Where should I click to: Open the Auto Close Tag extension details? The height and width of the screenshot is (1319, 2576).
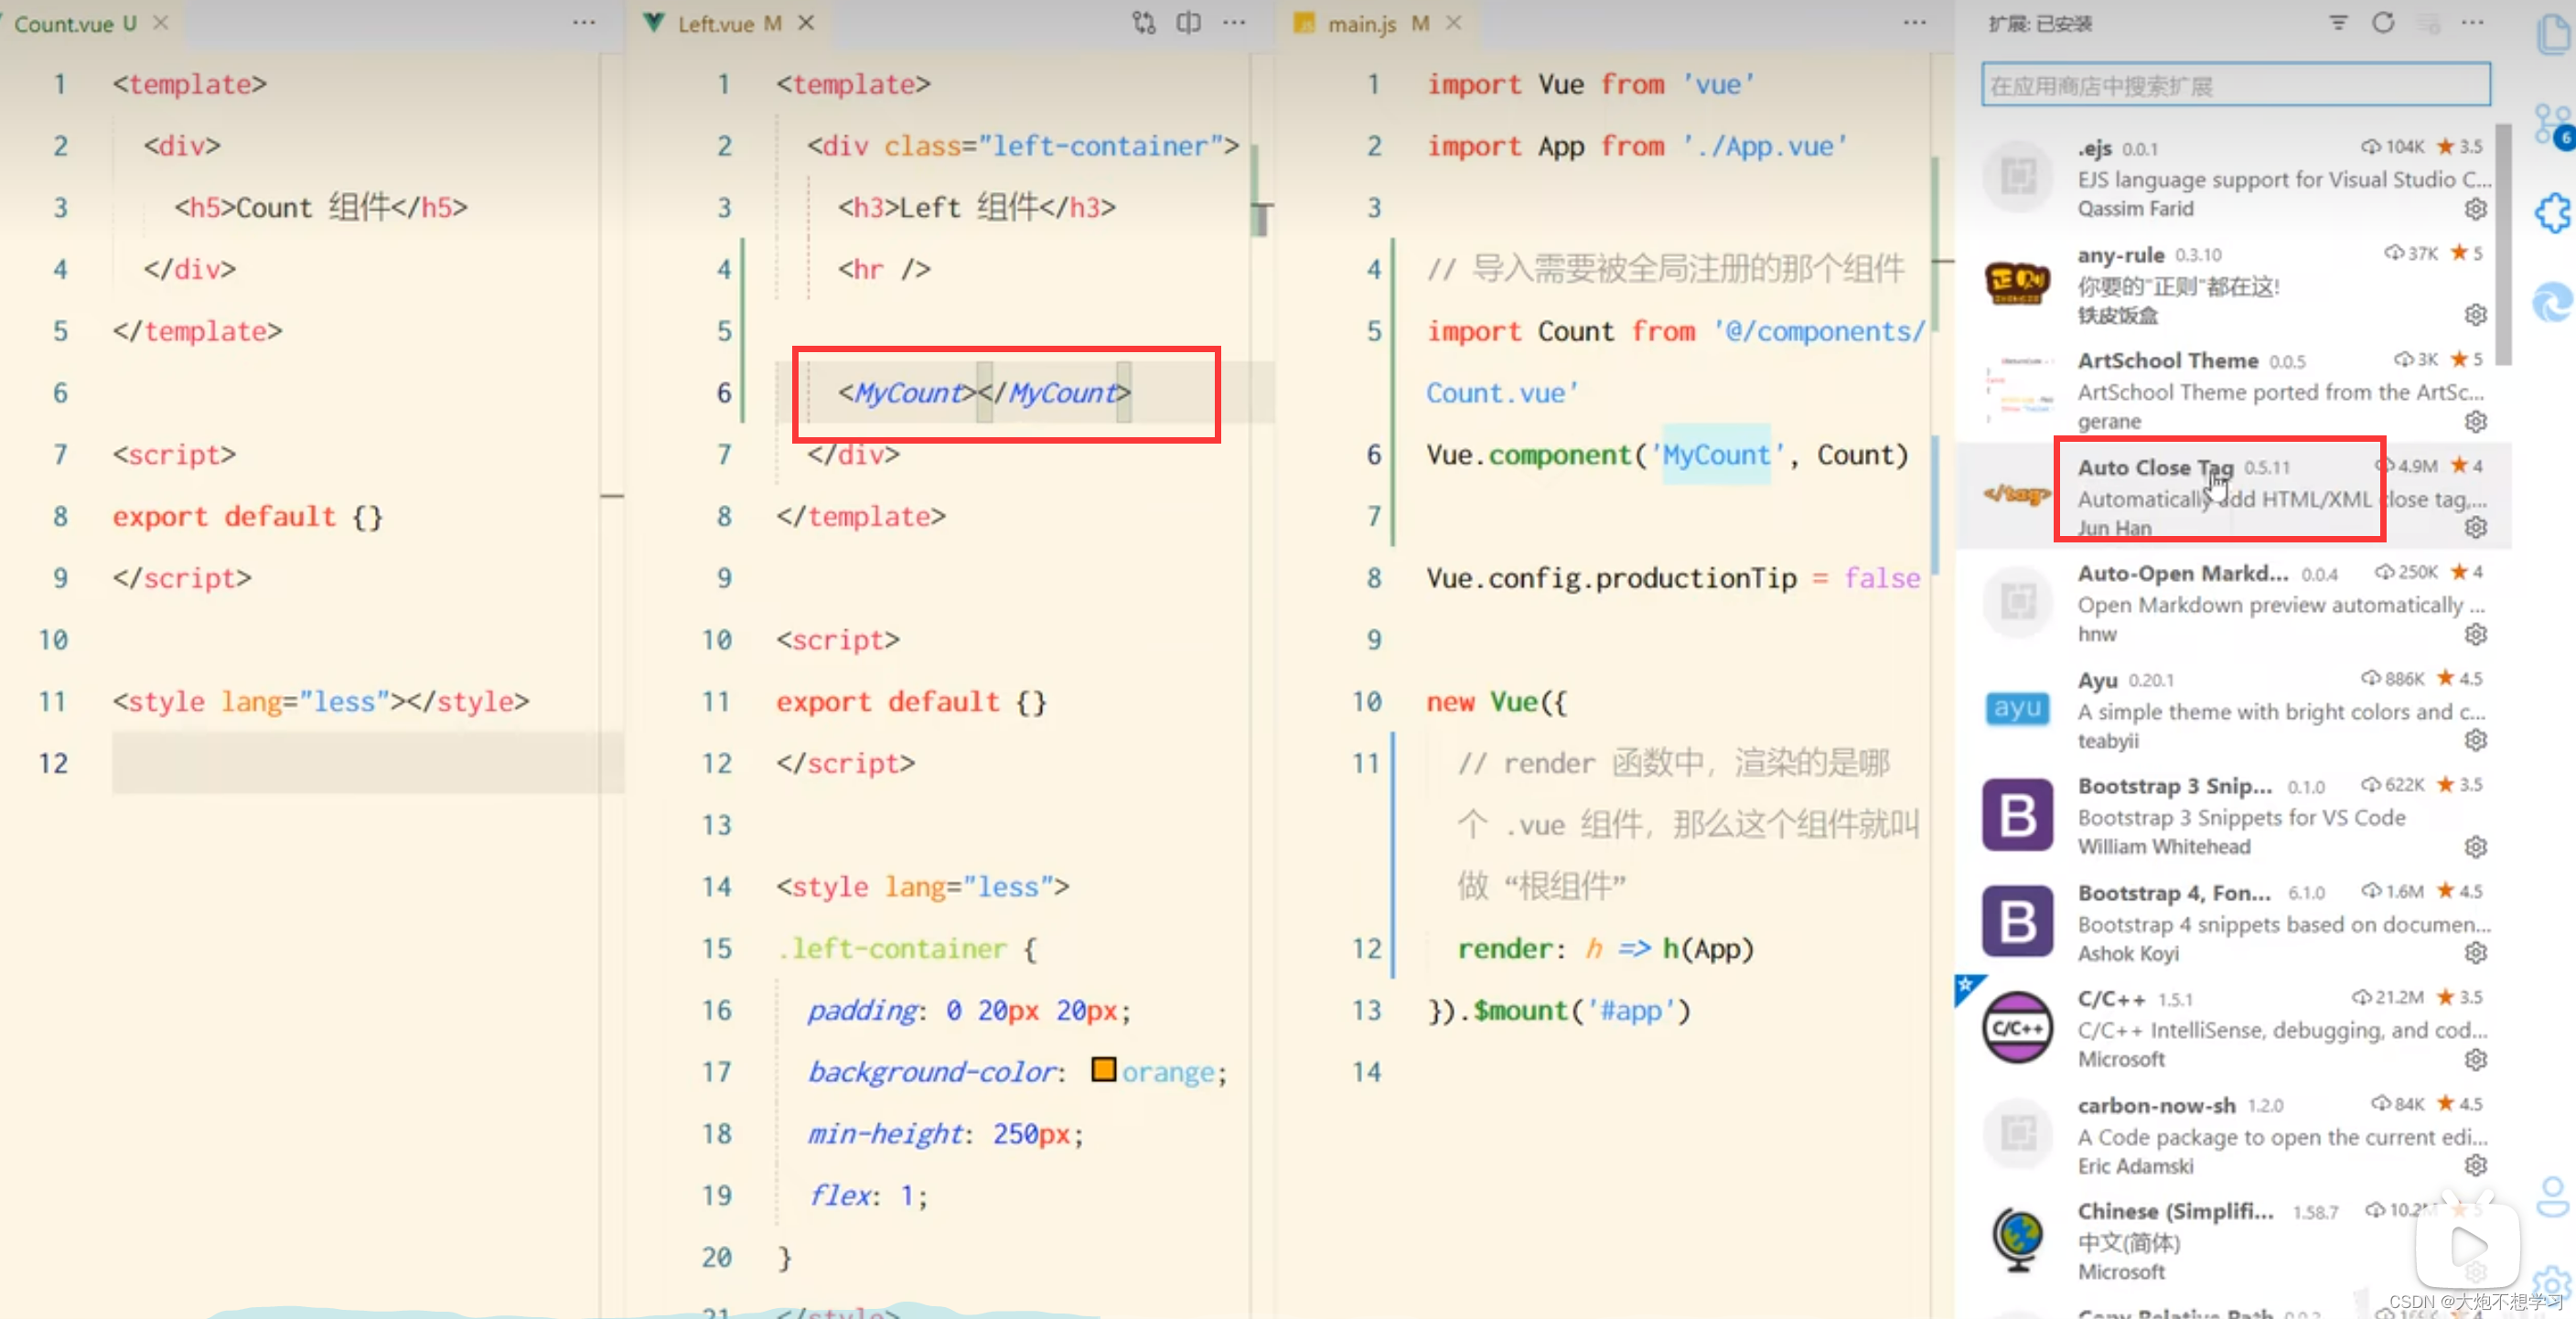click(2234, 496)
